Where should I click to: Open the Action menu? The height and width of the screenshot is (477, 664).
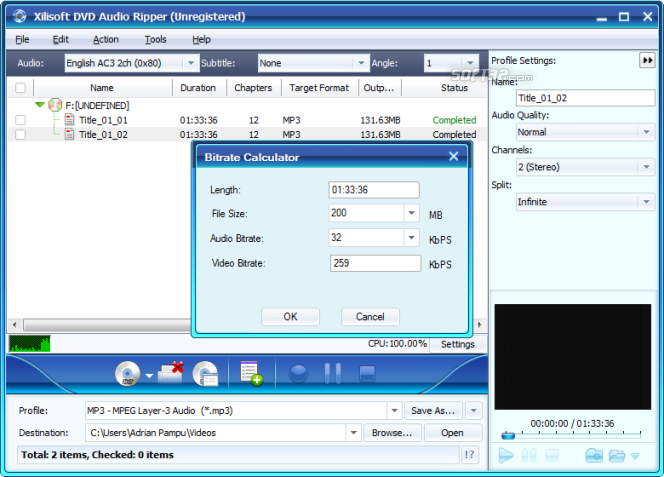coord(106,39)
